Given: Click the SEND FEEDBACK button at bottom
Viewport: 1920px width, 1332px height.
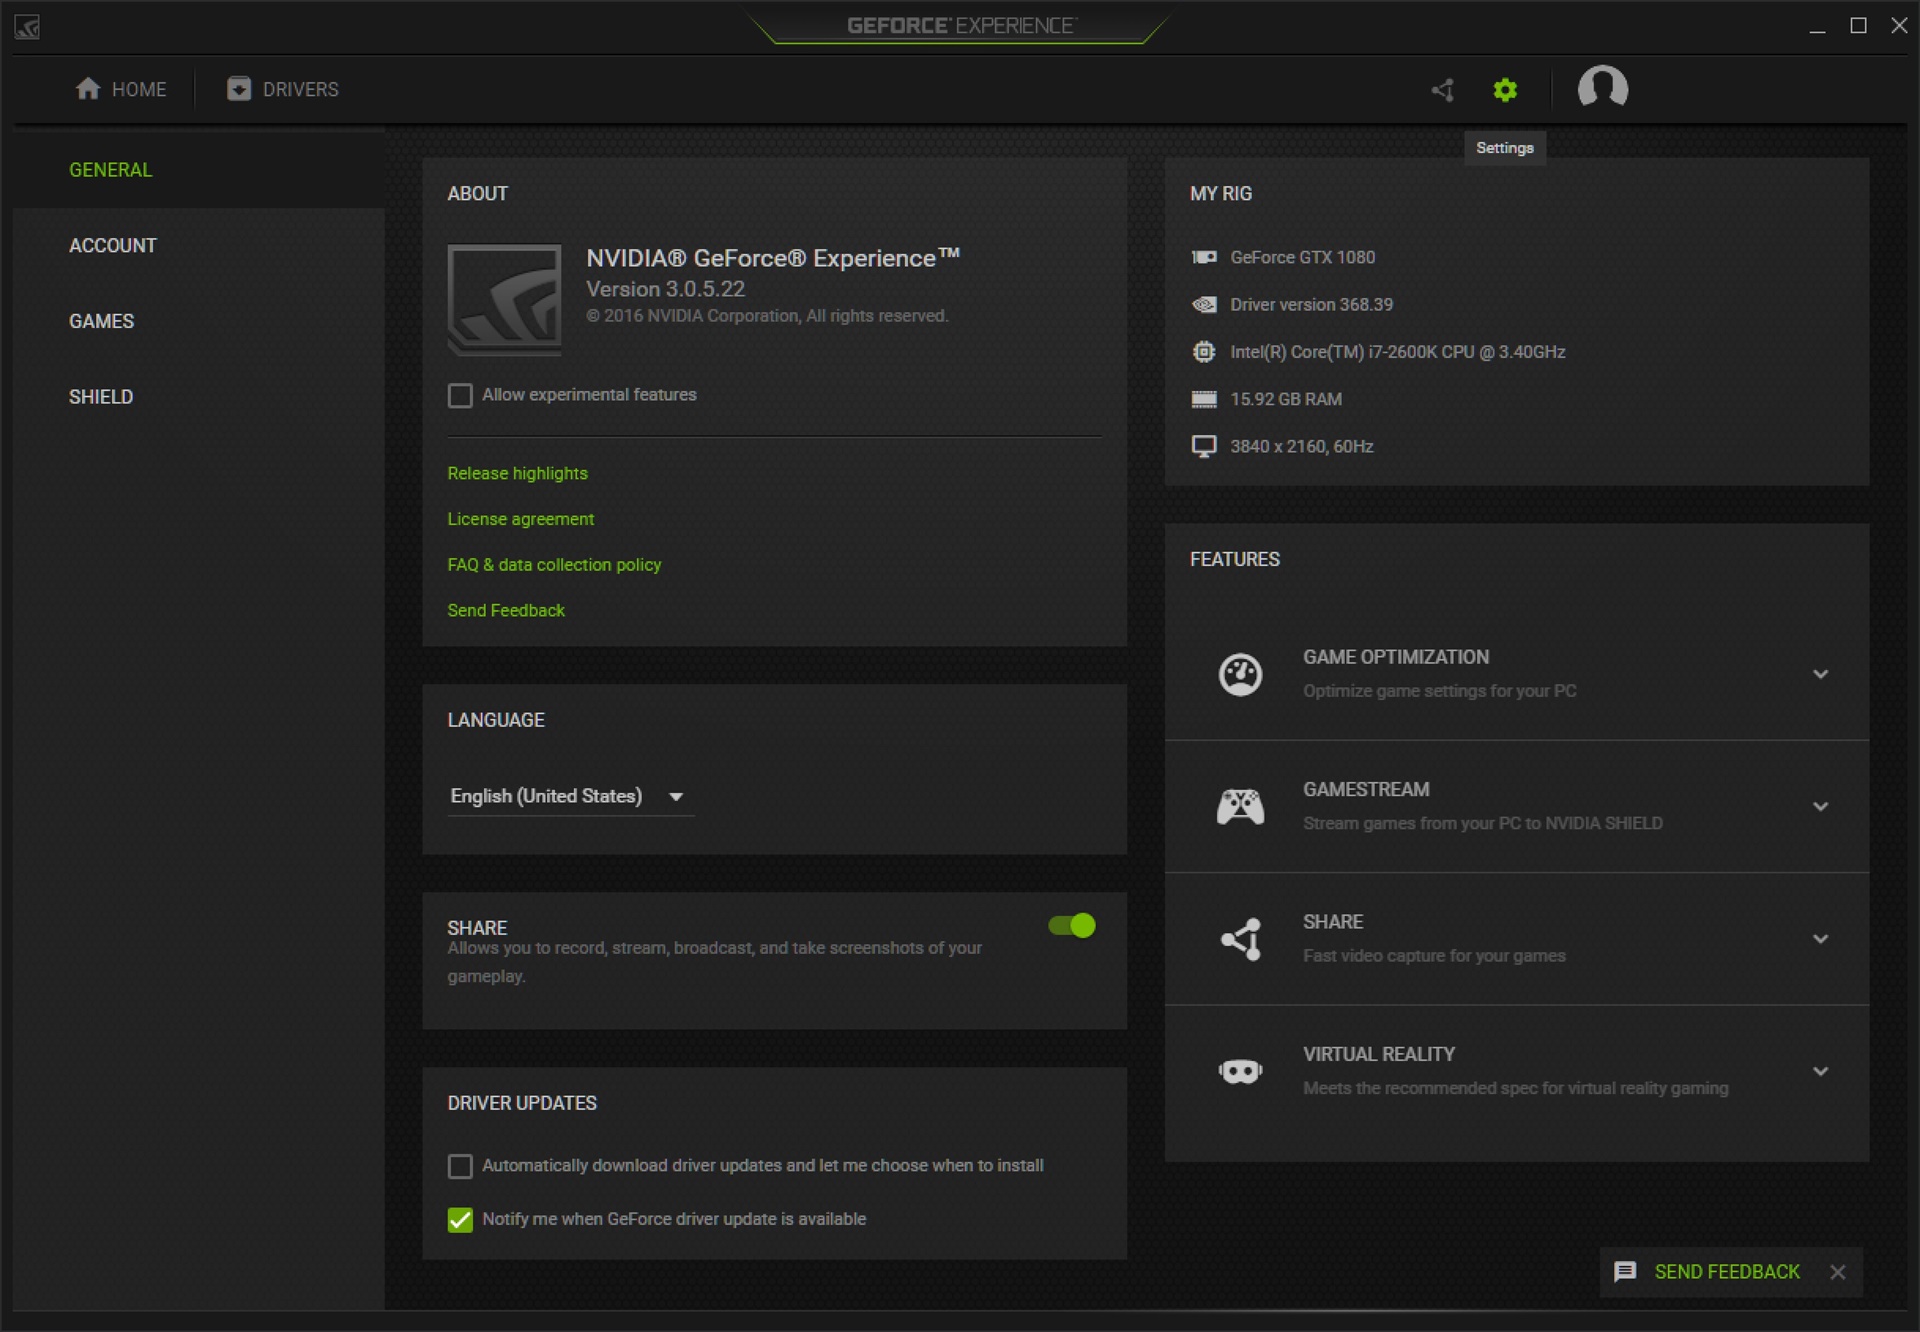Looking at the screenshot, I should 1727,1272.
